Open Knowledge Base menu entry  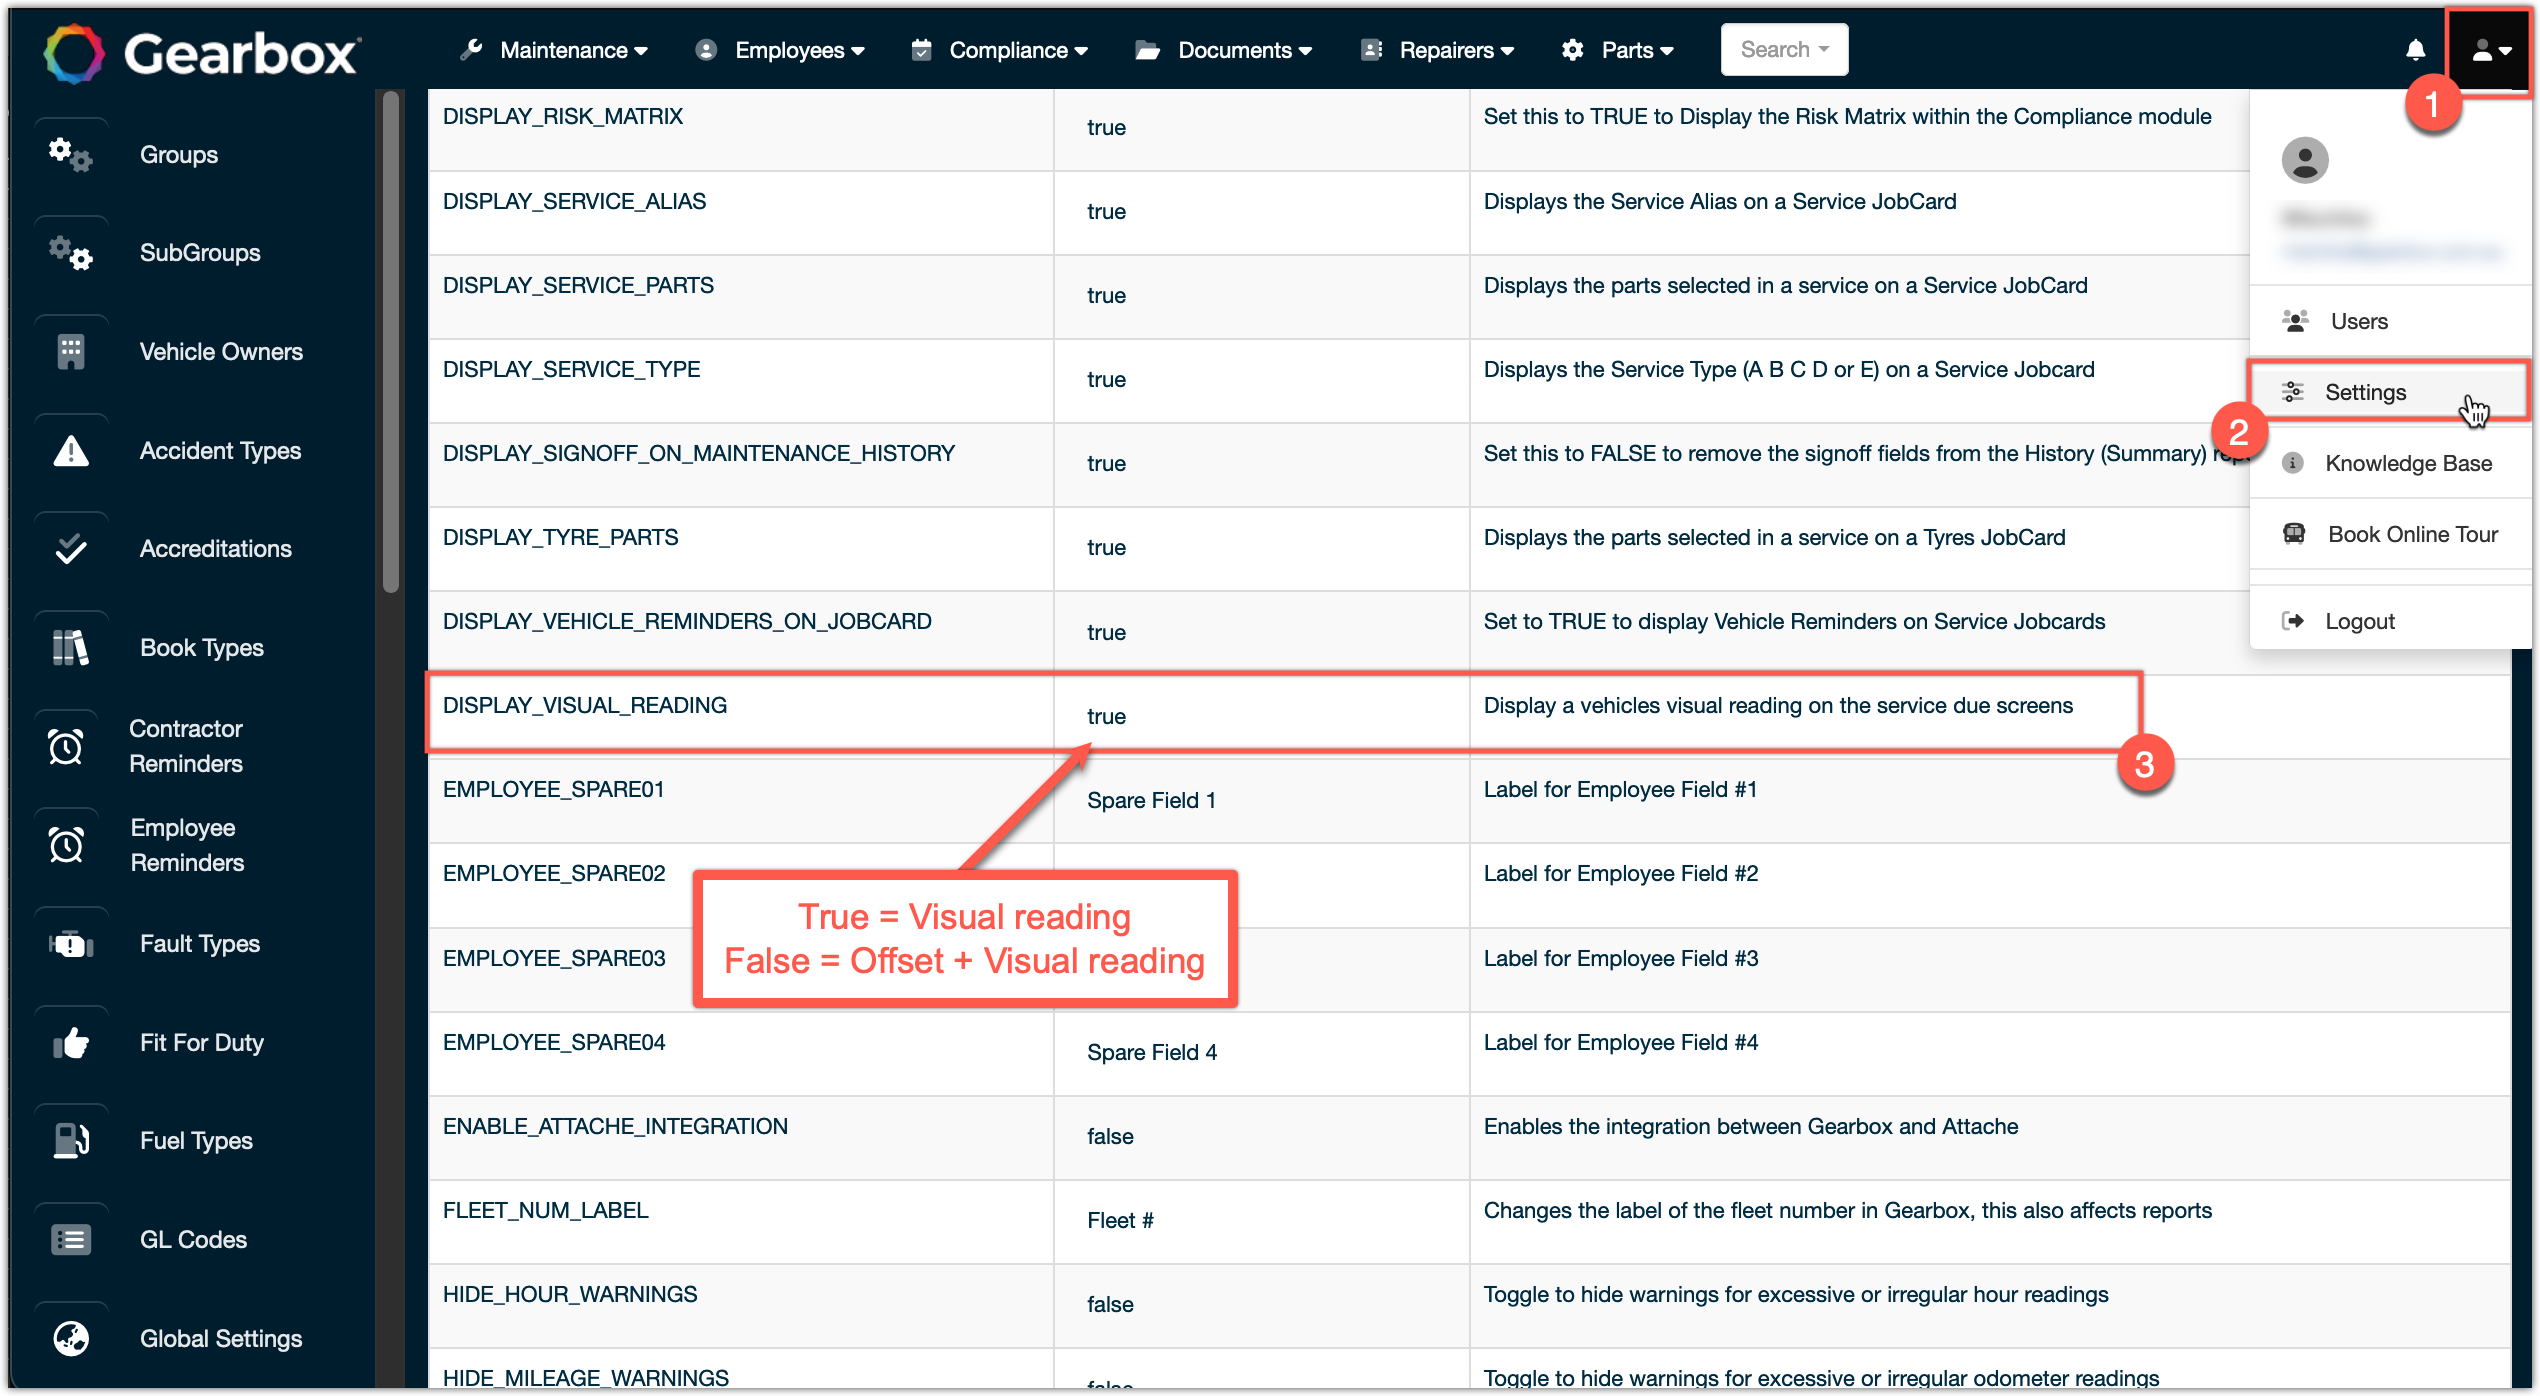click(x=2390, y=463)
